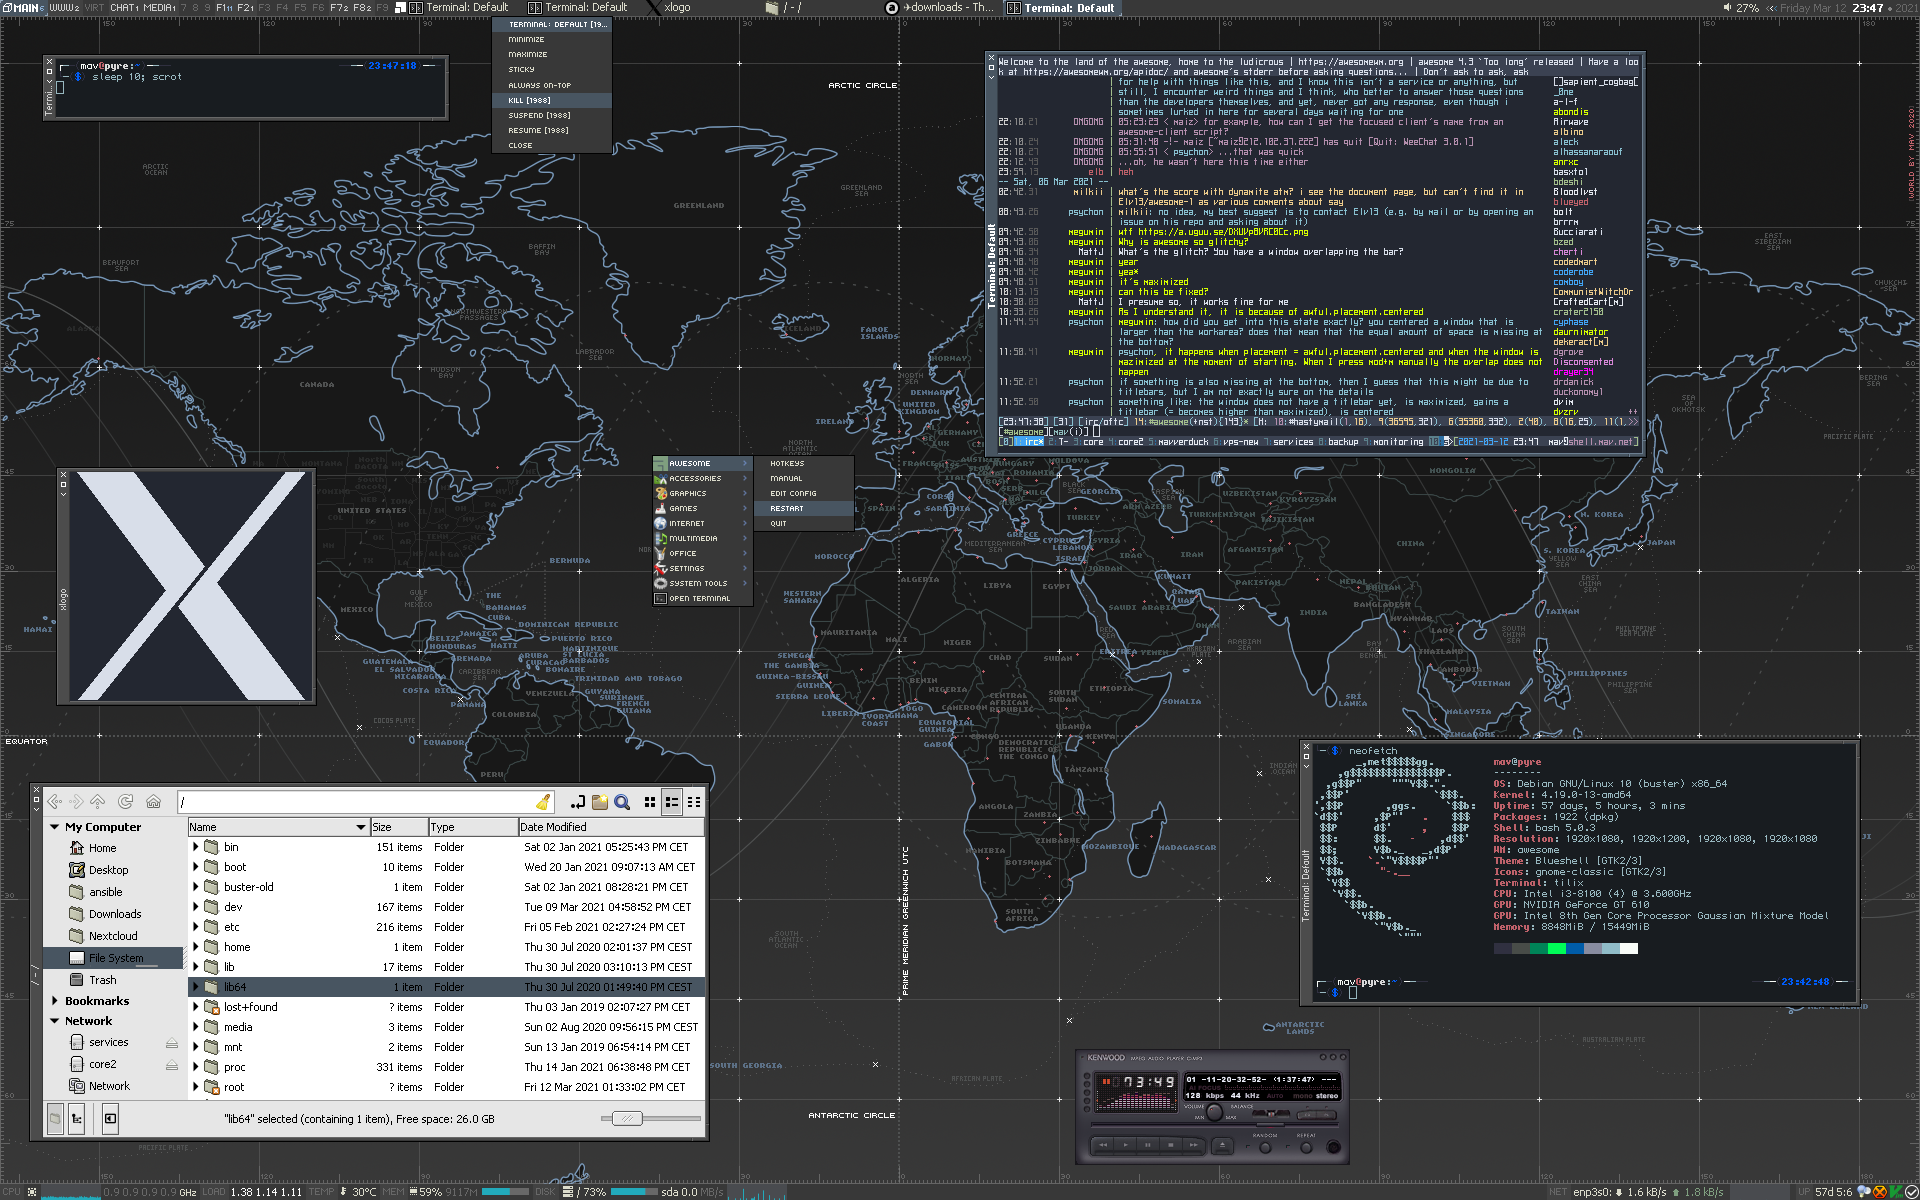Expand the Bookmarks section

click(x=55, y=1001)
